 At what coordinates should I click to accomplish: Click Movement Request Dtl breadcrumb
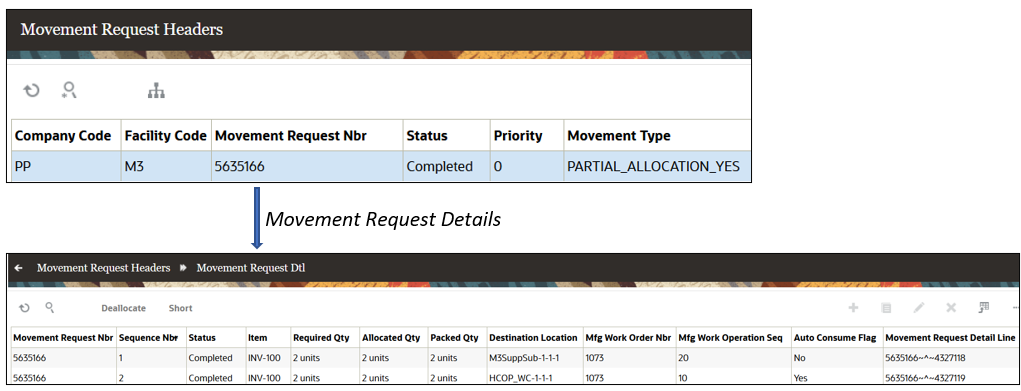pos(251,268)
